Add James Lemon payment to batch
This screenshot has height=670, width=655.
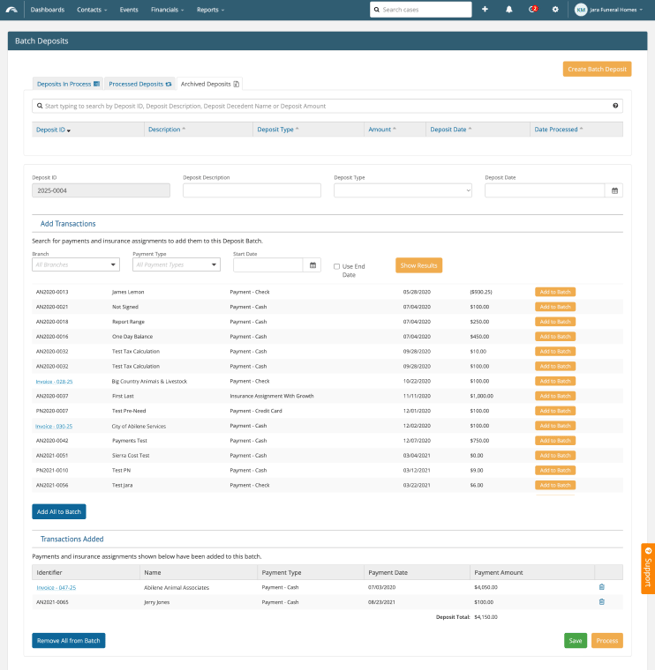tap(555, 292)
